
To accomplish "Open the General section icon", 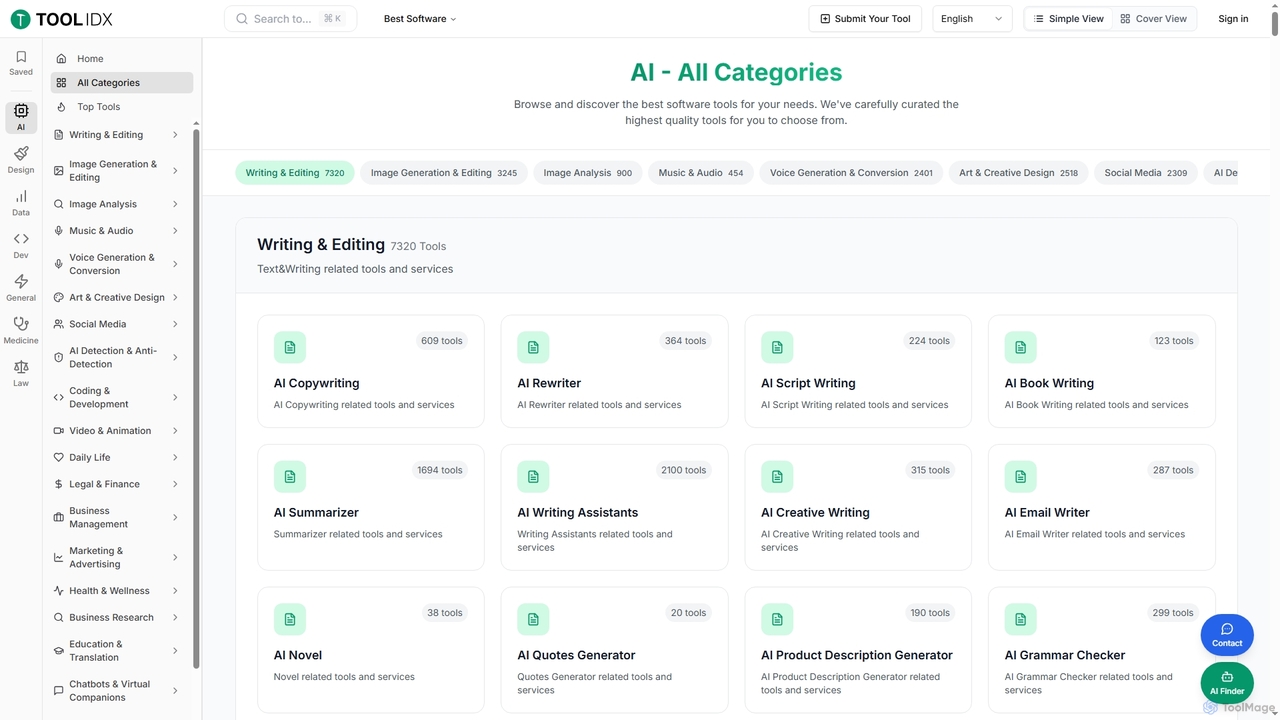I will point(21,288).
